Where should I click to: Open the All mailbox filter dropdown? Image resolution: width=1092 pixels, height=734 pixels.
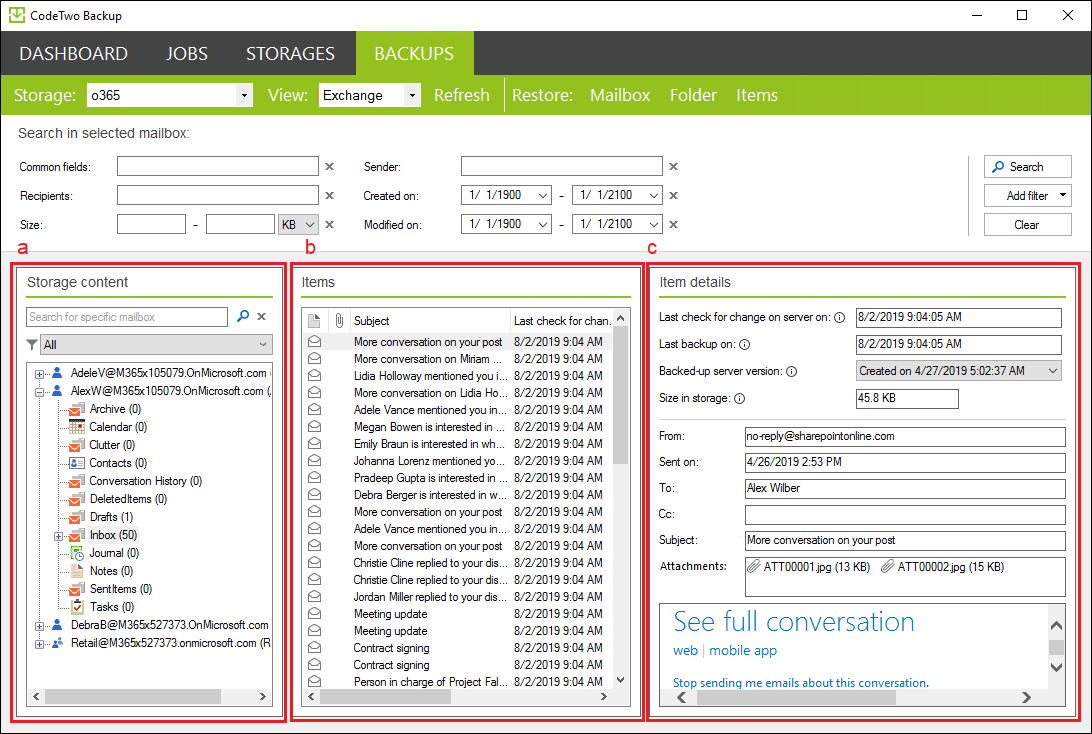click(x=157, y=345)
